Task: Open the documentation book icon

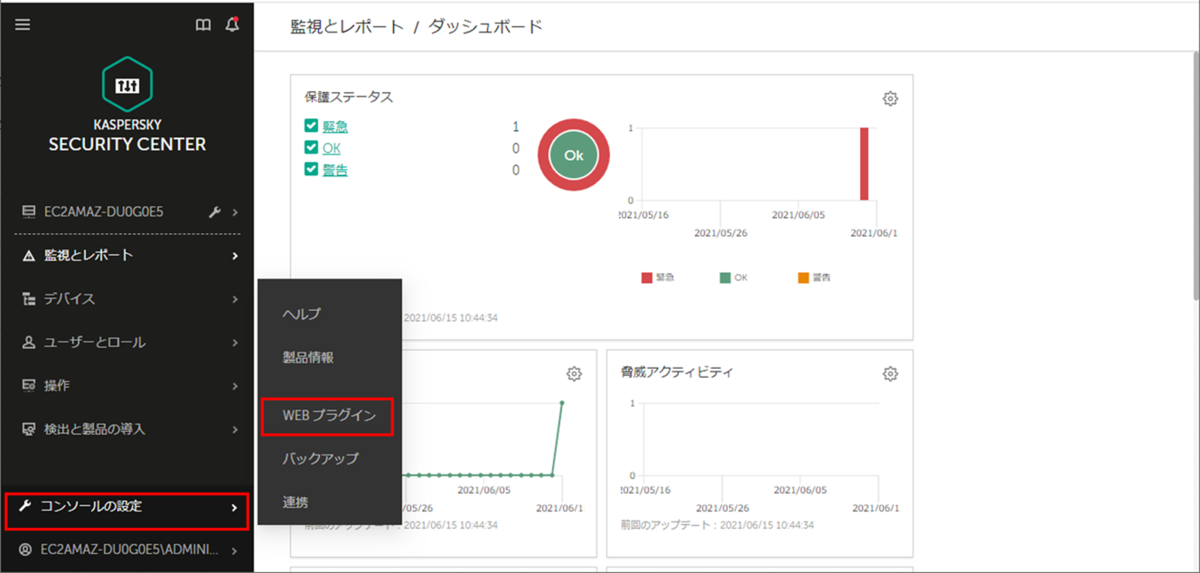Action: (203, 25)
